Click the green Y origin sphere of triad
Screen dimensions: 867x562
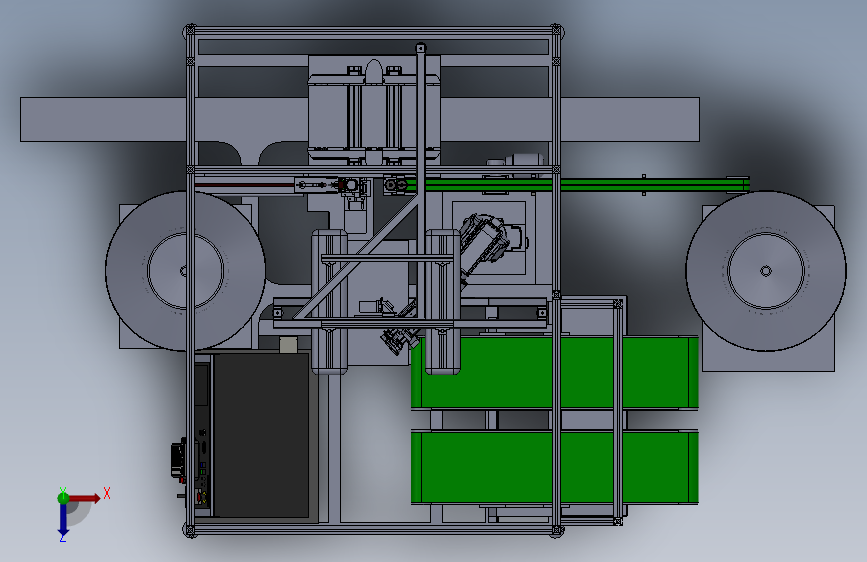(x=63, y=498)
